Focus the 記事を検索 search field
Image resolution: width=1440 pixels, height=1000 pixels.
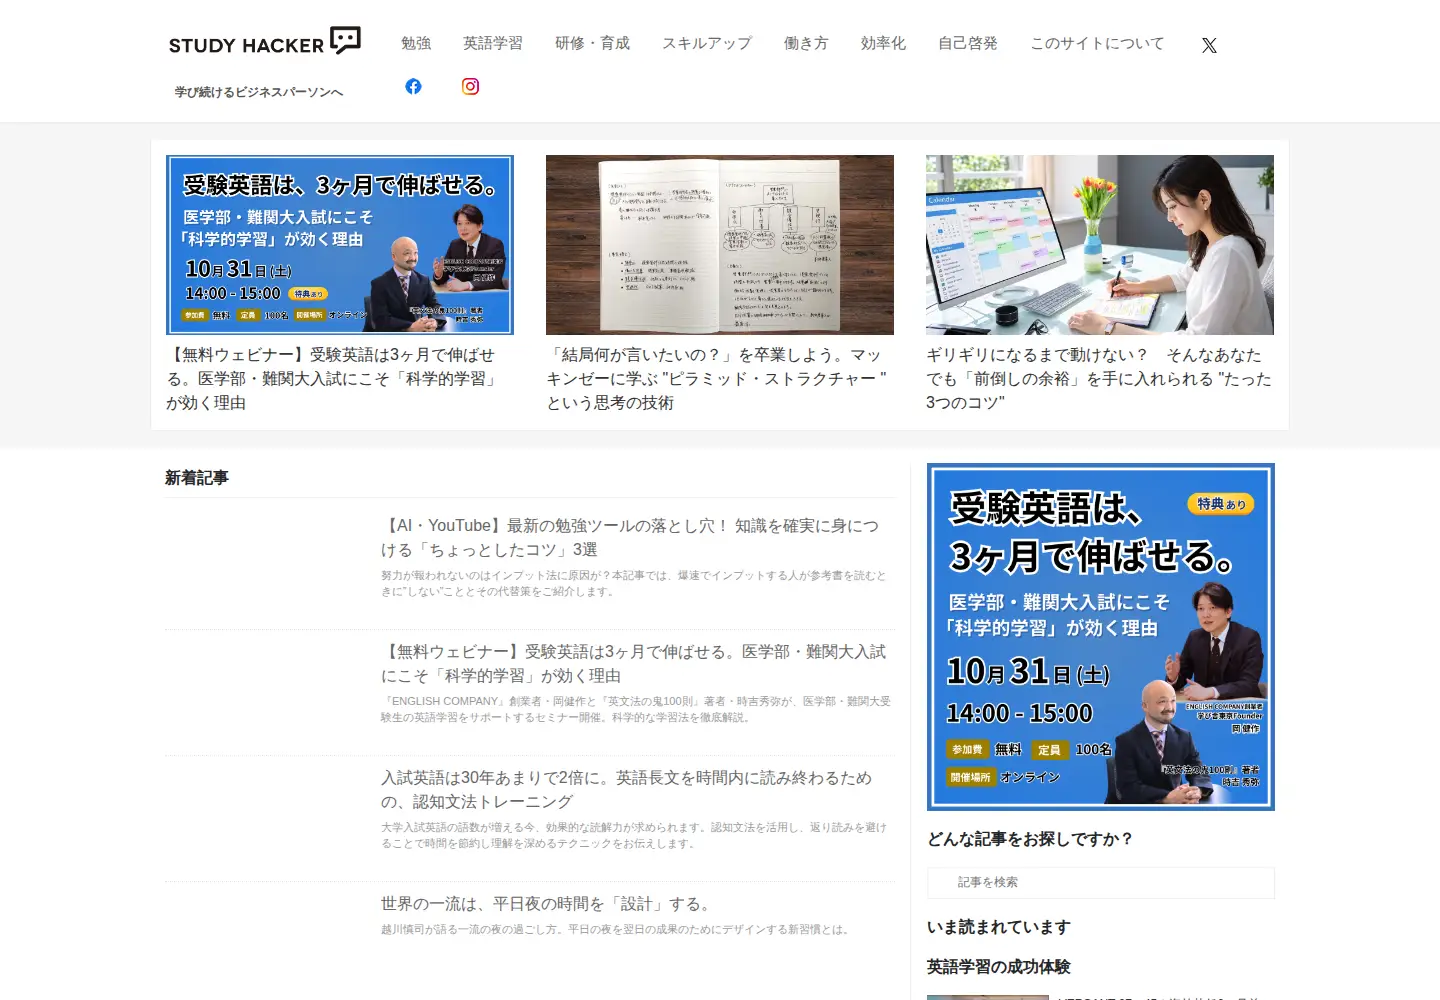point(1101,882)
